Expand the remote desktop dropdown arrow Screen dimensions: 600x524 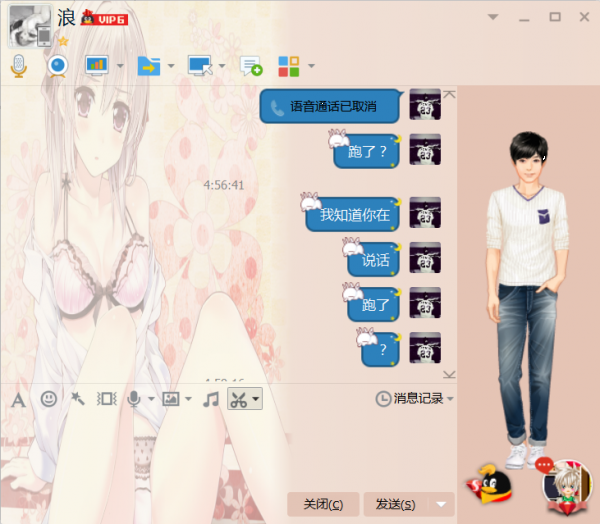(x=222, y=66)
